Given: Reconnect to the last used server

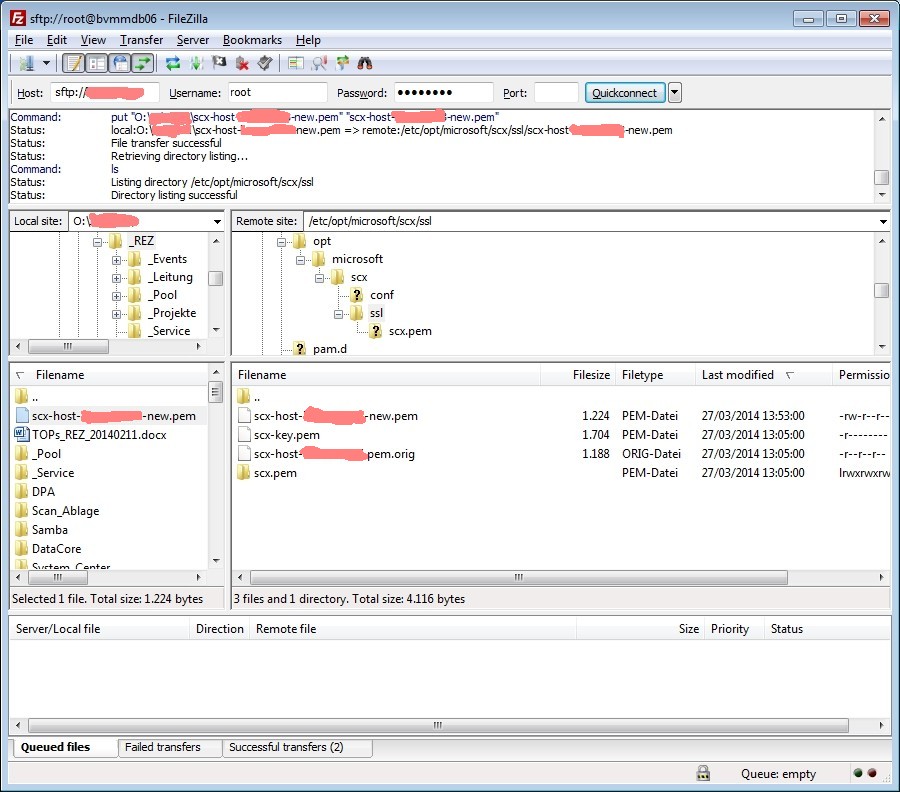Looking at the screenshot, I should click(265, 63).
